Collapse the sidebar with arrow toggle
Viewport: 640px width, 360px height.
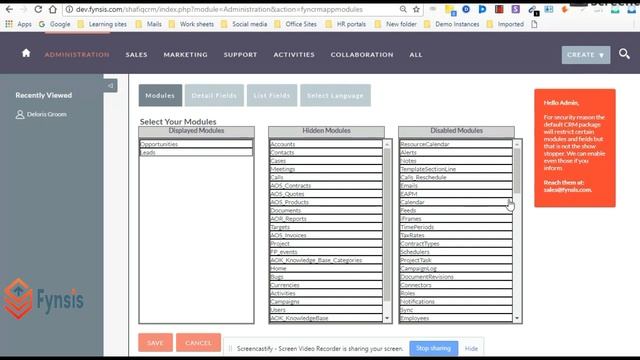click(110, 86)
